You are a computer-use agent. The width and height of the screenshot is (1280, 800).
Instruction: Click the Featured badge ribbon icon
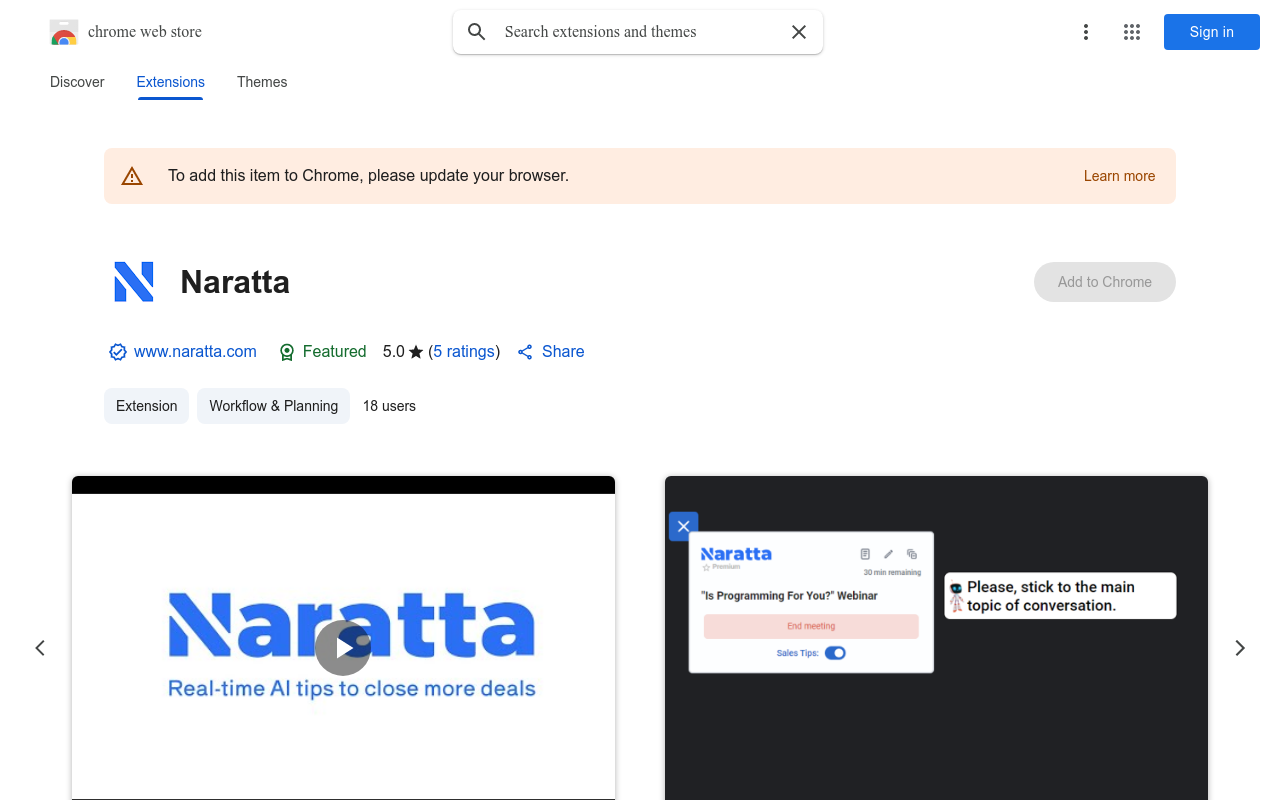click(287, 352)
